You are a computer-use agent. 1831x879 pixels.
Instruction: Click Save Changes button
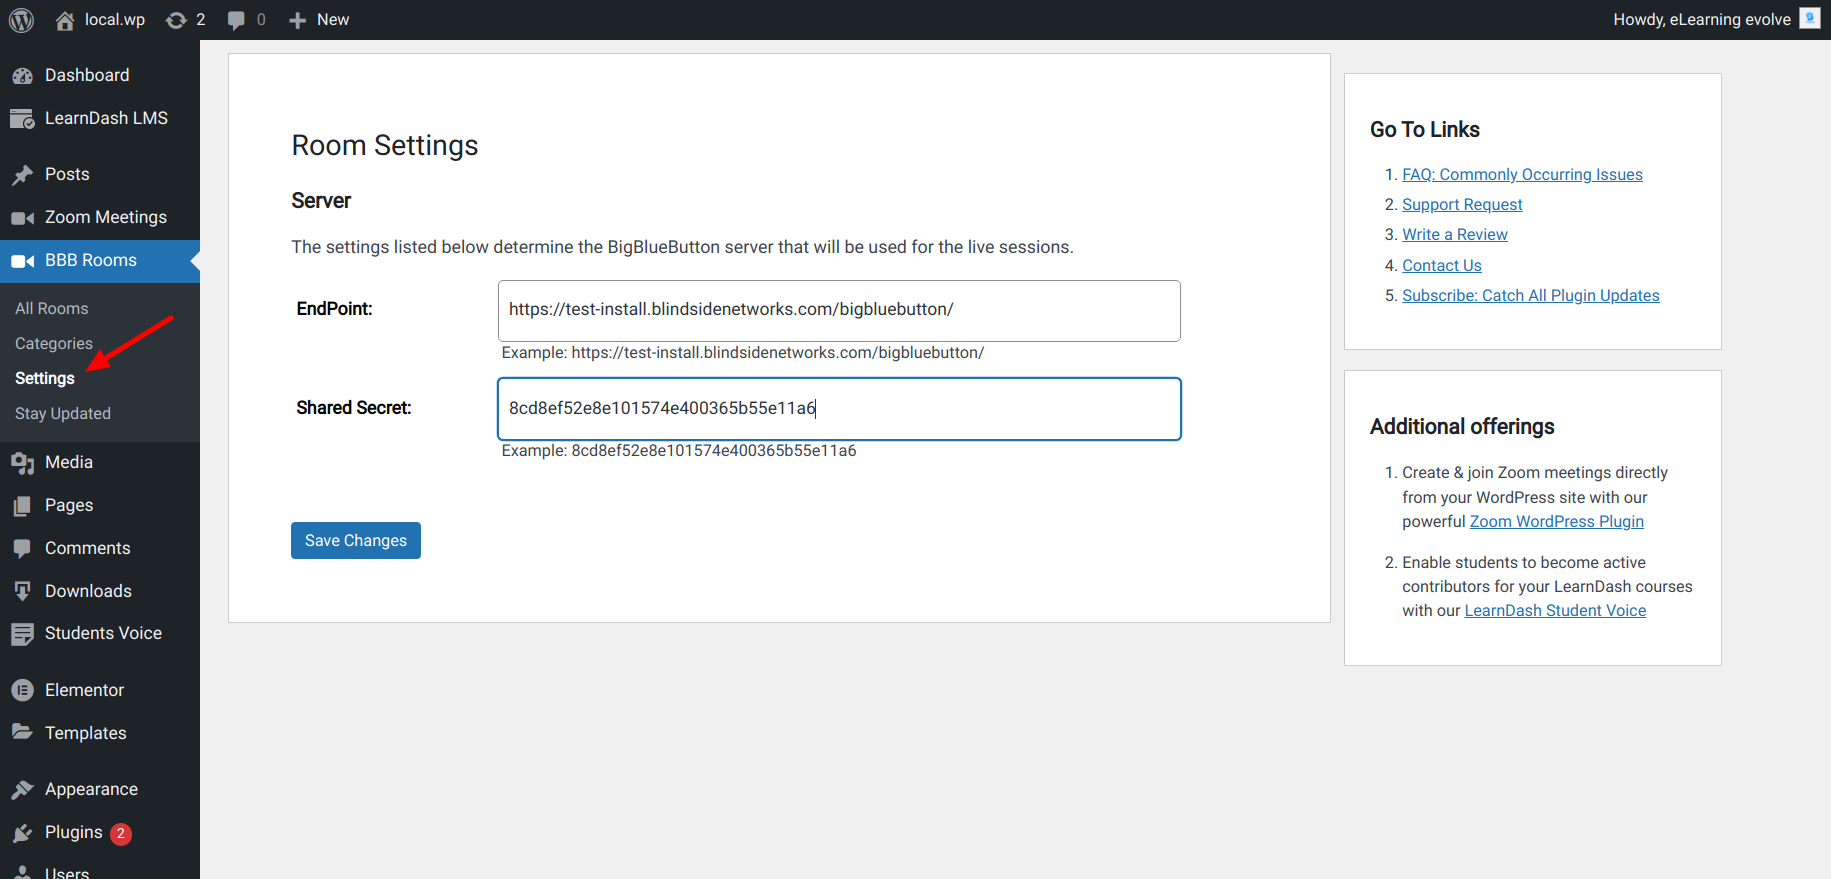click(x=356, y=541)
